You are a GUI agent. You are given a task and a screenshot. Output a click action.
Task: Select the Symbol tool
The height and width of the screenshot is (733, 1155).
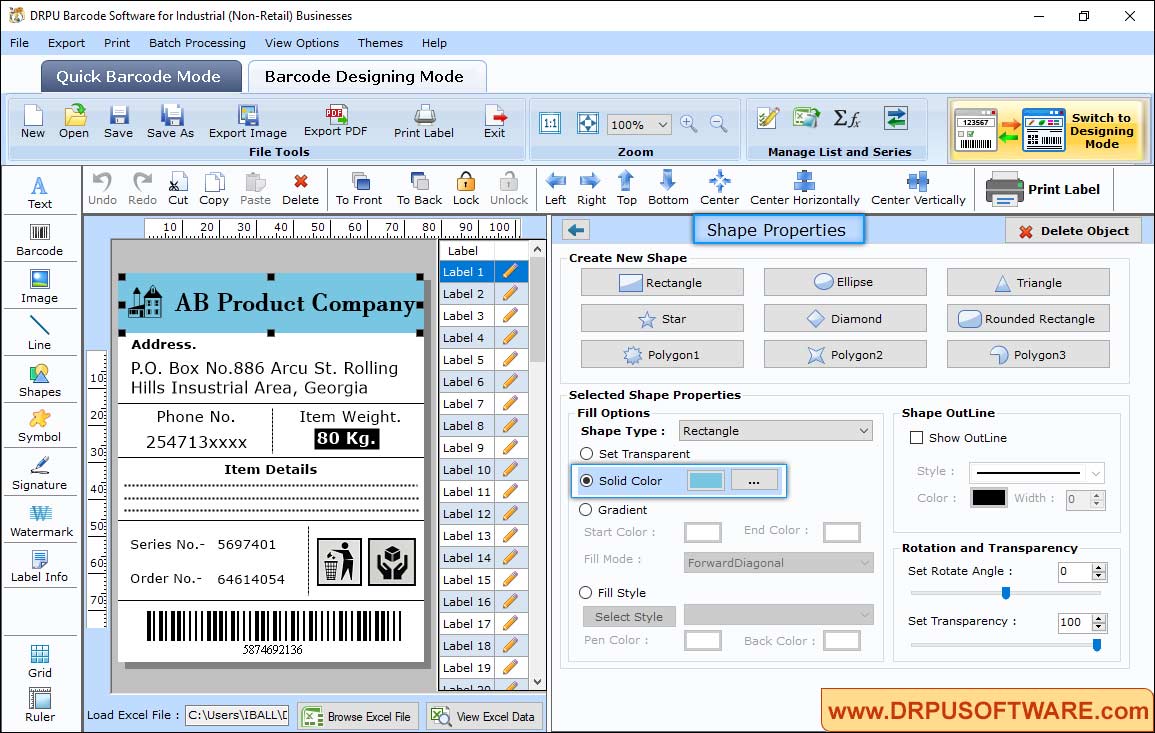tap(40, 427)
